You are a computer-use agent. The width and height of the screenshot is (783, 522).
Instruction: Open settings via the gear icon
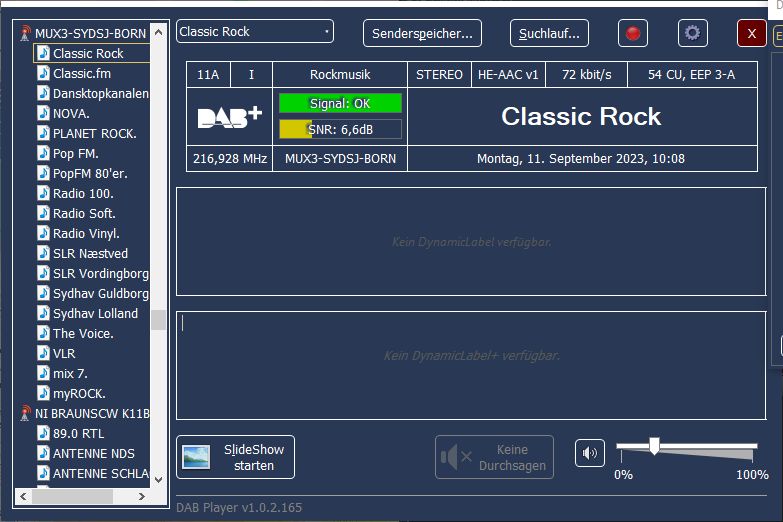pyautogui.click(x=692, y=33)
